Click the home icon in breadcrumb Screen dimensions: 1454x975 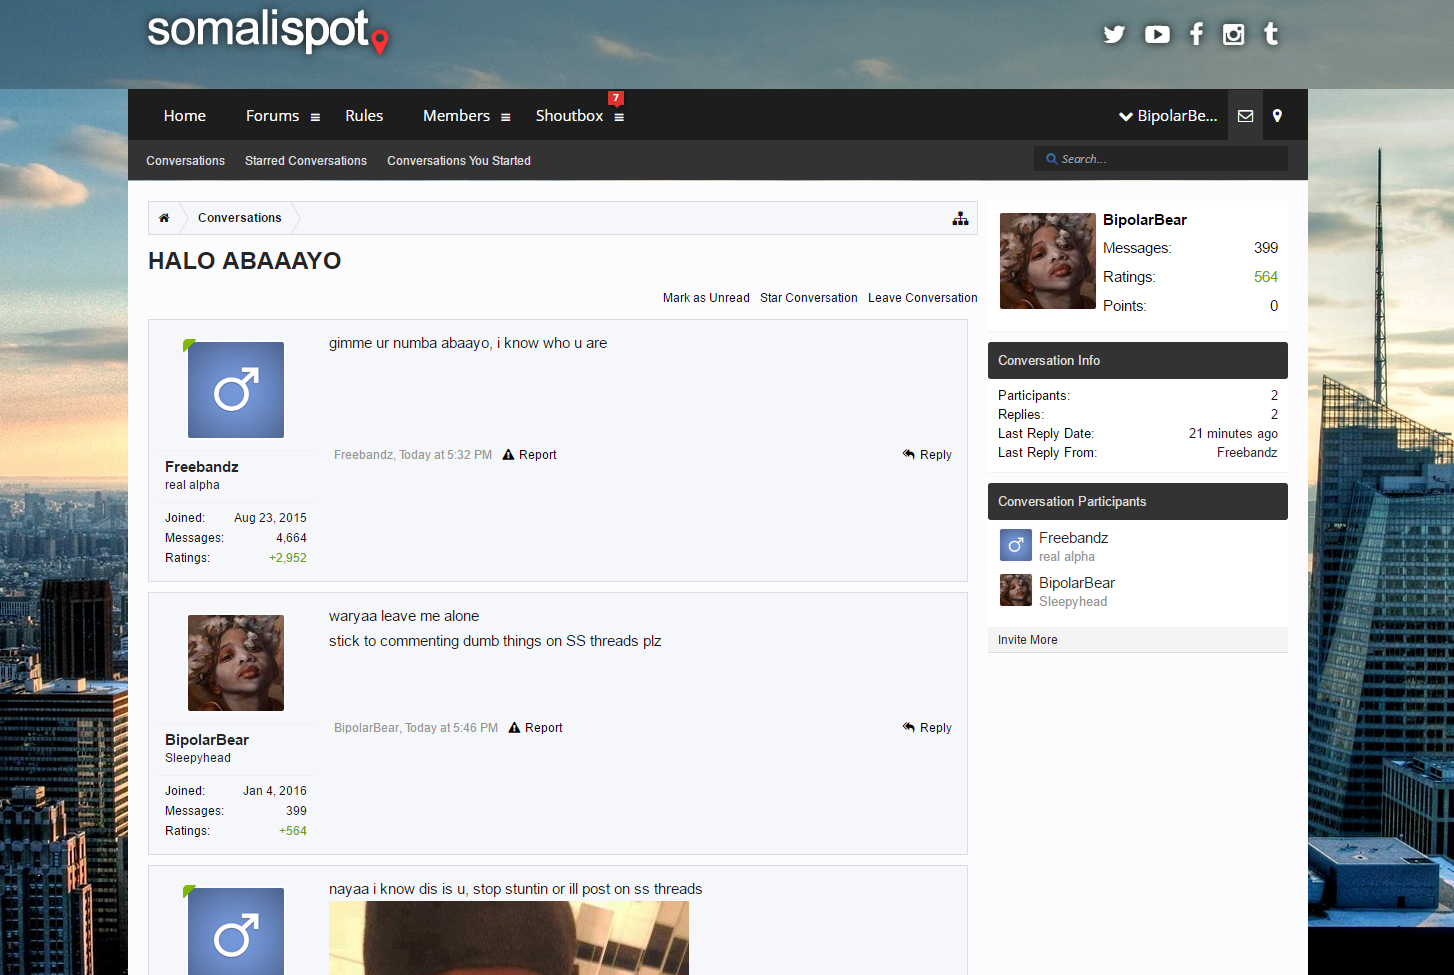164,218
